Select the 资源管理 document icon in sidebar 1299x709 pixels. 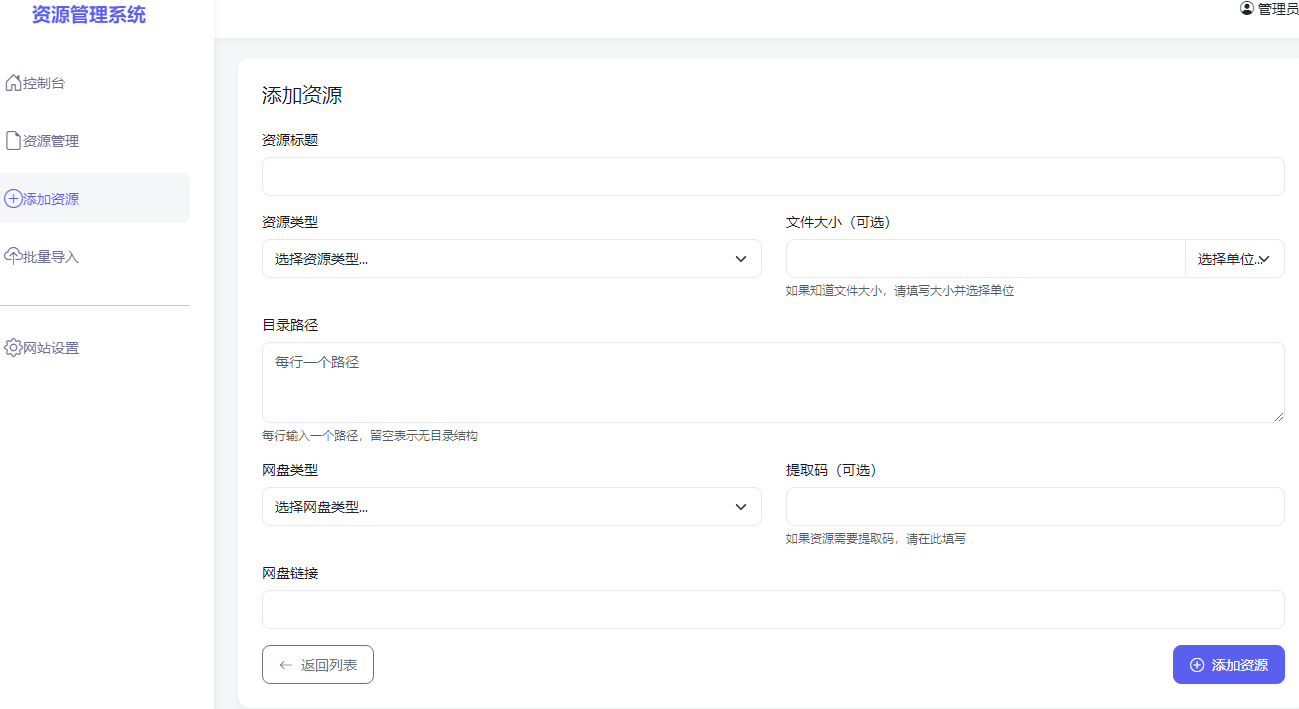pos(13,140)
